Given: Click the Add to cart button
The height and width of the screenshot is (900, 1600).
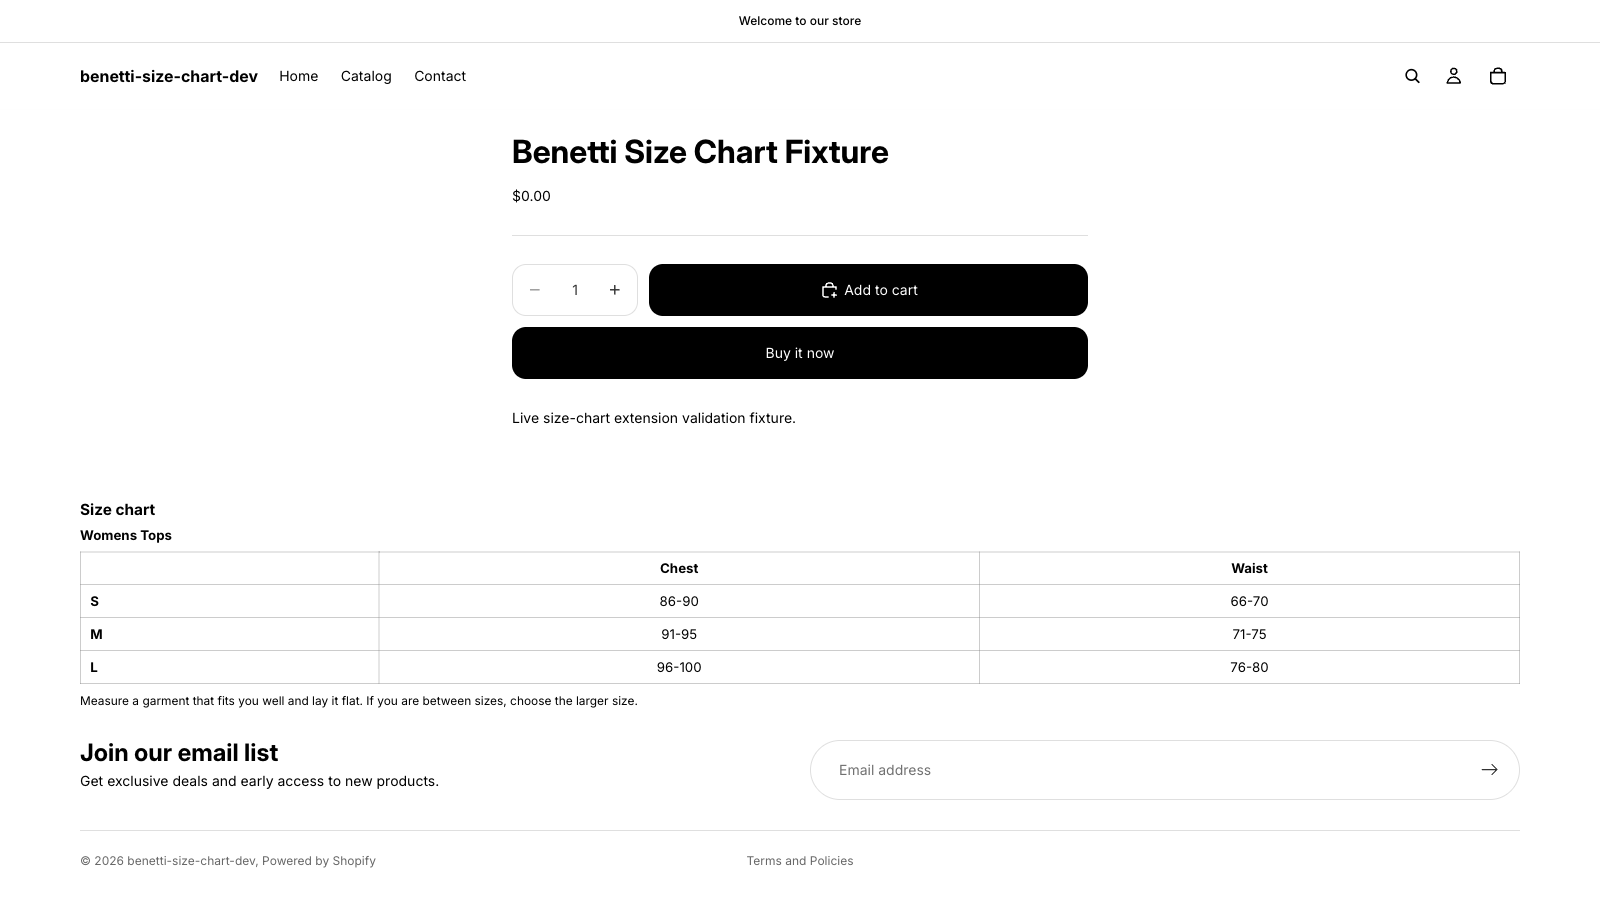Looking at the screenshot, I should (868, 290).
